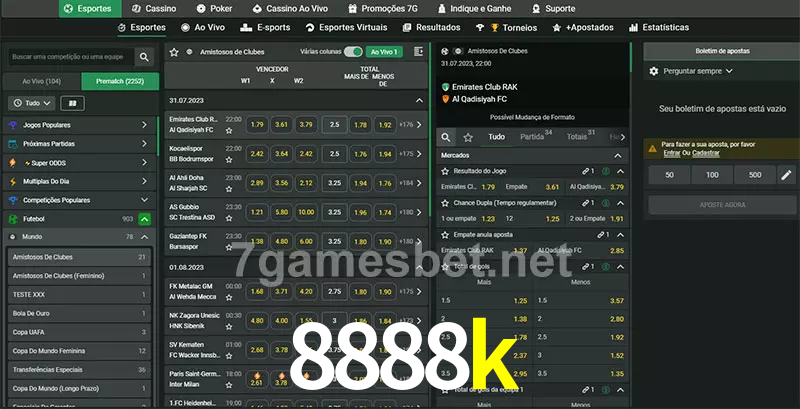This screenshot has height=409, width=800.
Task: Search markets using the match panel magnifier
Action: (447, 136)
